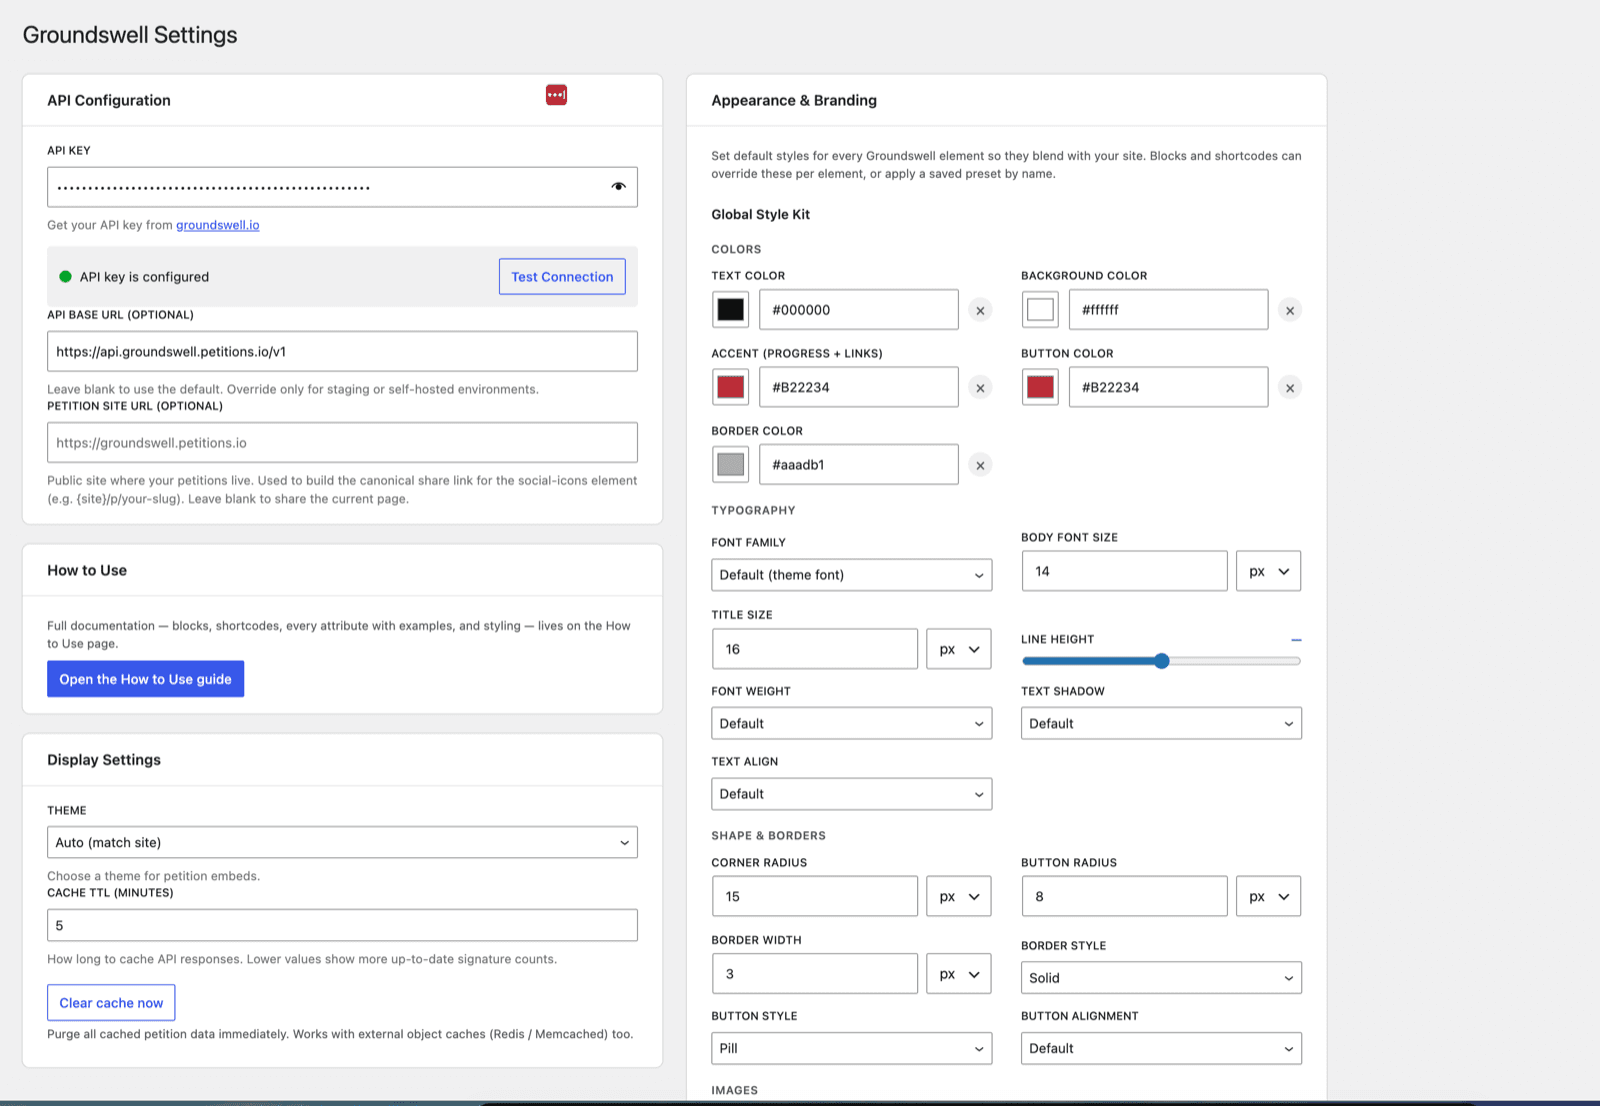
Task: Open the title size unit dropdown
Action: coord(959,649)
